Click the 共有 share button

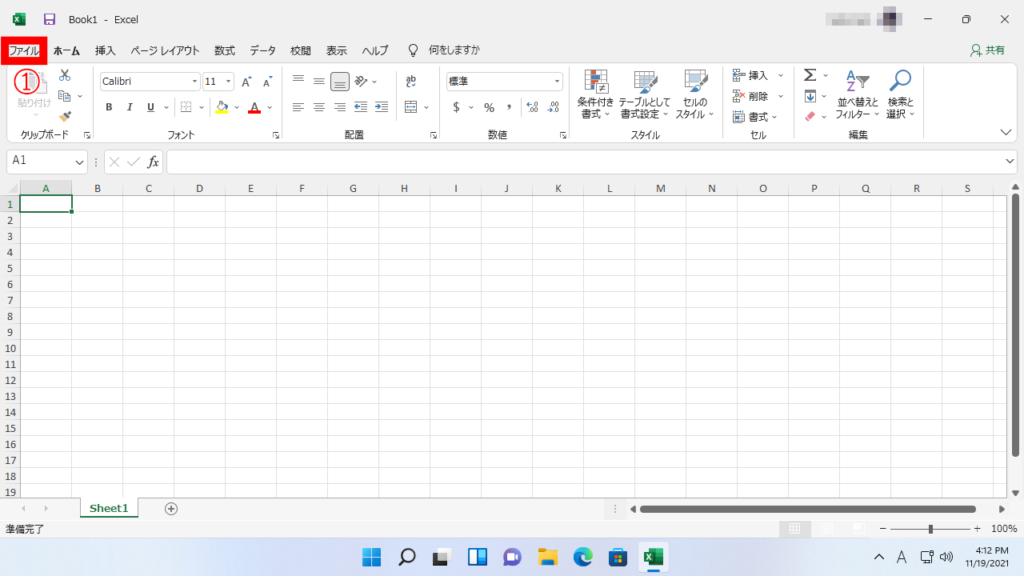click(x=988, y=50)
